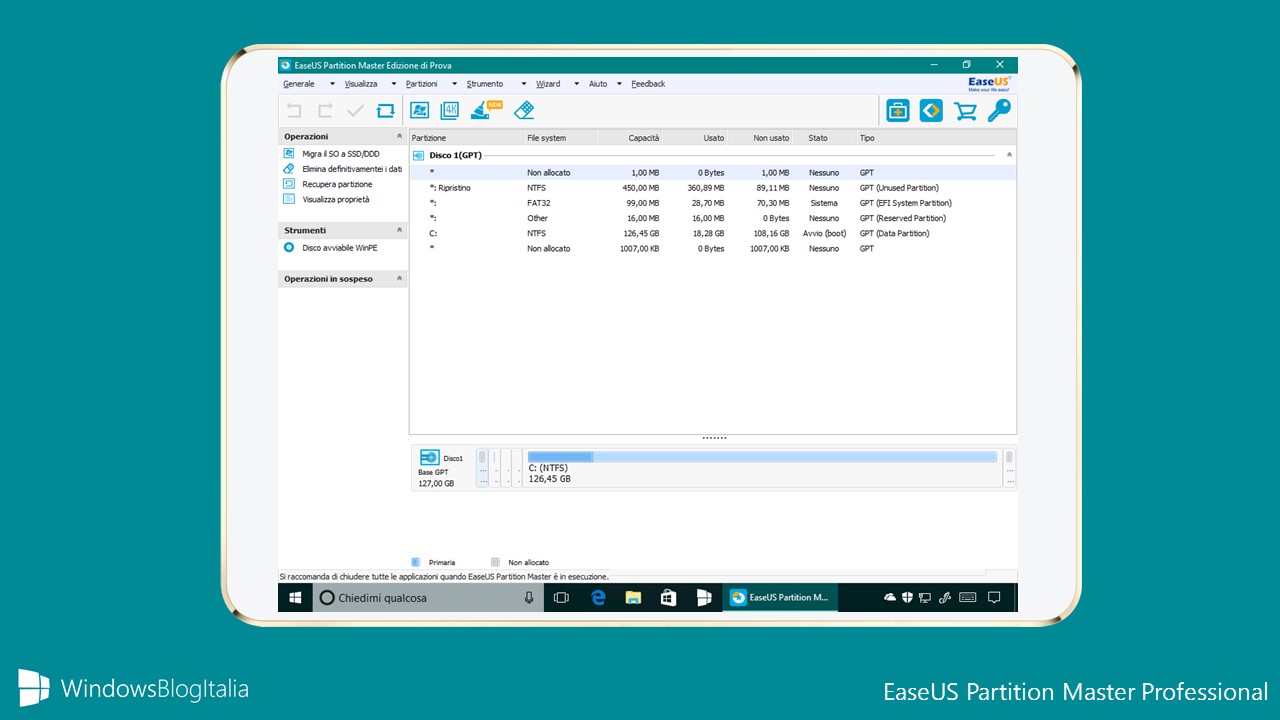Viewport: 1280px width, 720px height.
Task: Click the WinPE disc icon in Strumenti
Action: click(x=289, y=247)
